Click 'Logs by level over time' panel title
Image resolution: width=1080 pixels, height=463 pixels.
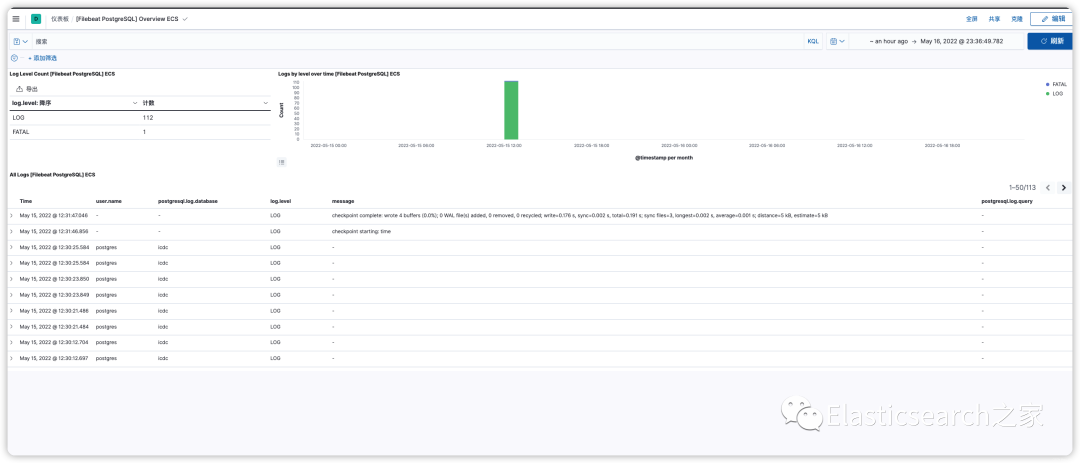tap(339, 73)
